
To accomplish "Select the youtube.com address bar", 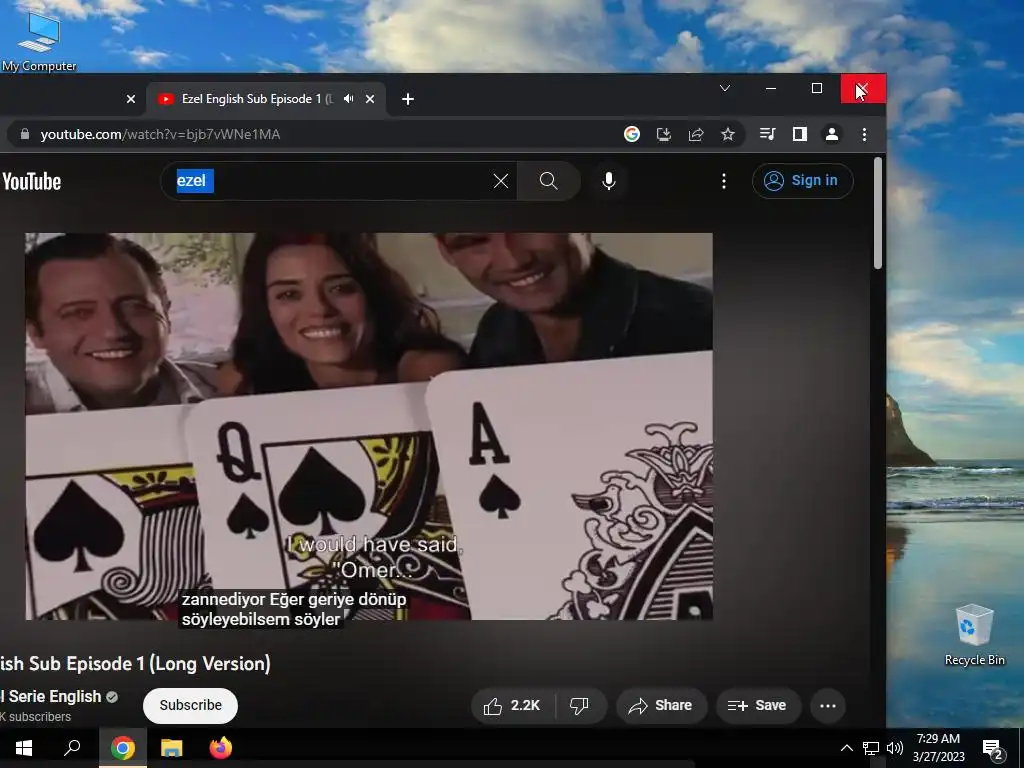I will click(x=320, y=135).
